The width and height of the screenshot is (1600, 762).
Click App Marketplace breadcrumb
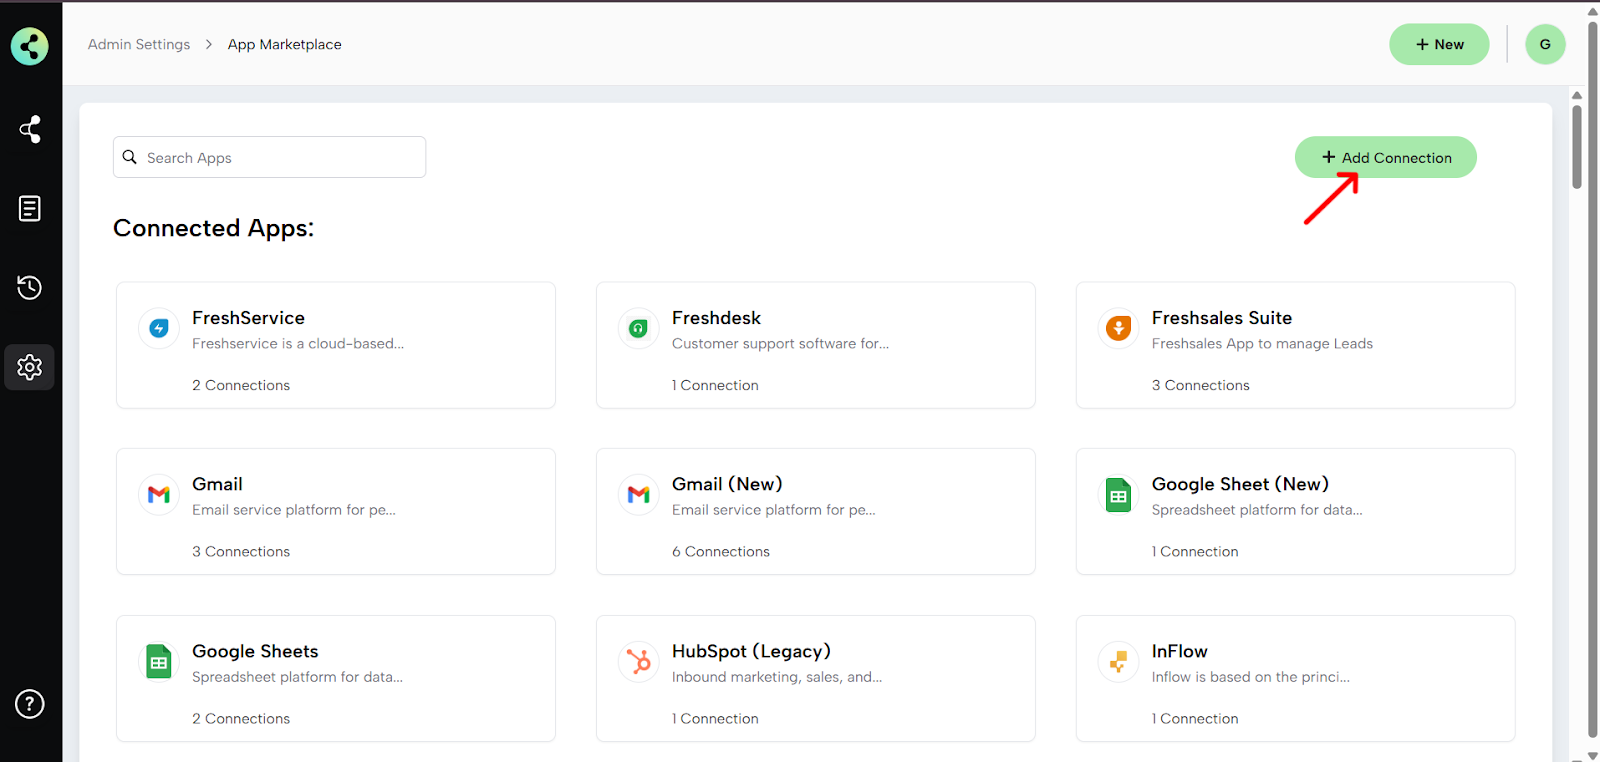(x=285, y=44)
